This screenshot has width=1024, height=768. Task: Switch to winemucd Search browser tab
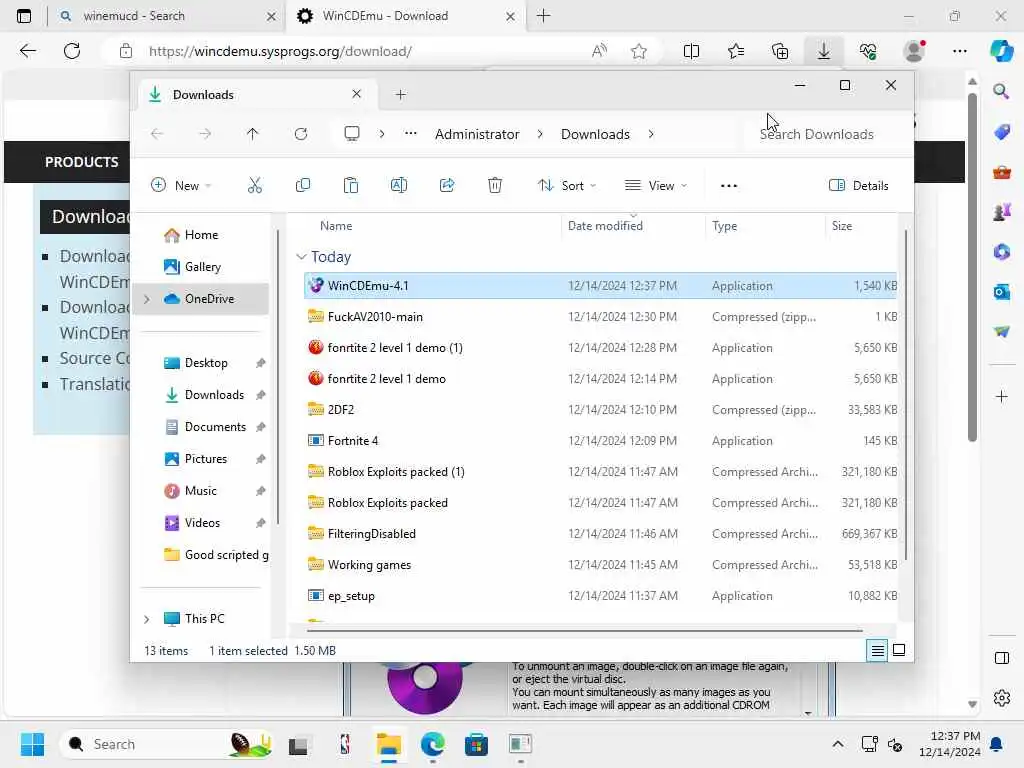pyautogui.click(x=167, y=16)
